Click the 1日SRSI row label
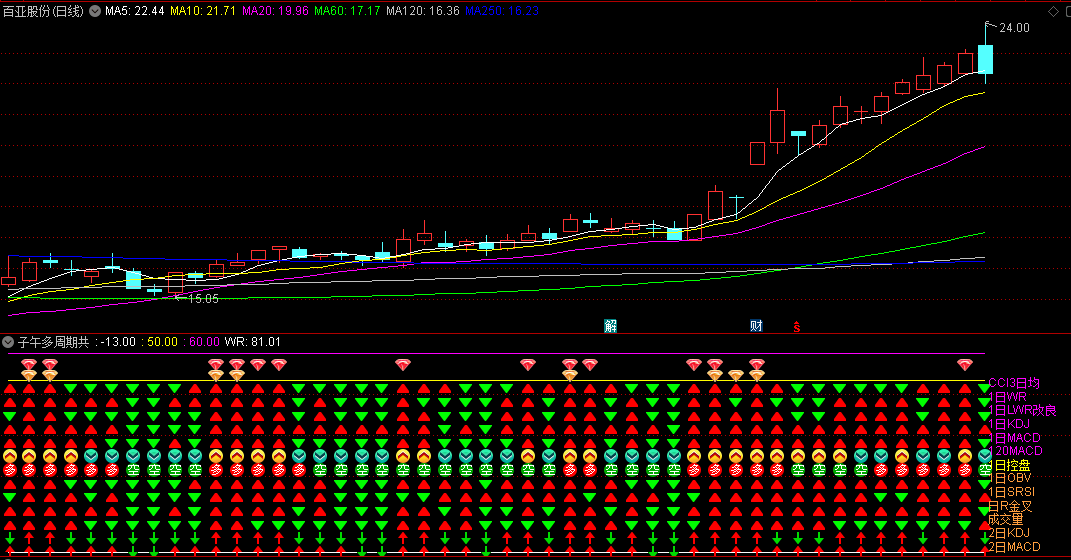1071x560 pixels. pyautogui.click(x=1012, y=492)
